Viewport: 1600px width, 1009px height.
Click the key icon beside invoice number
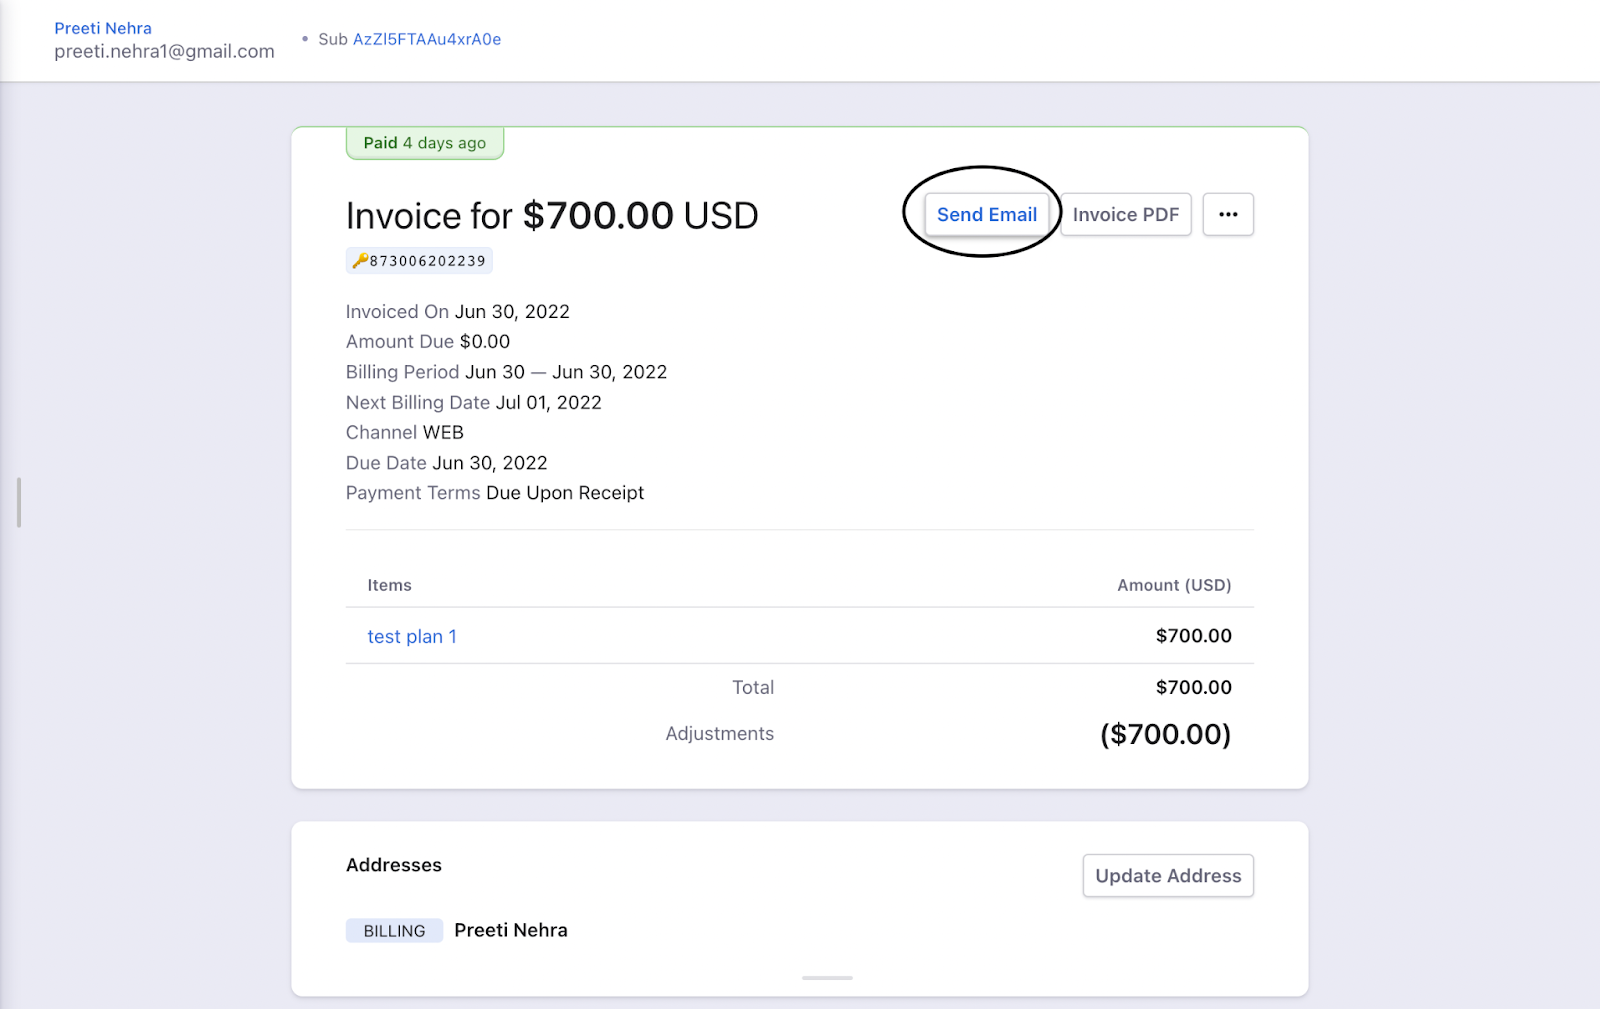[360, 261]
